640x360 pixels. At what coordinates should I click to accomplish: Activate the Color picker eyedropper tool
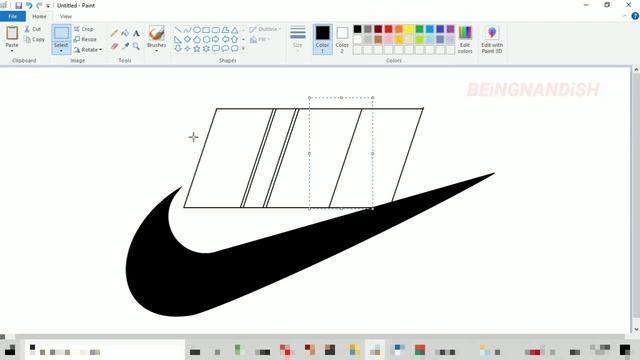pyautogui.click(x=125, y=46)
